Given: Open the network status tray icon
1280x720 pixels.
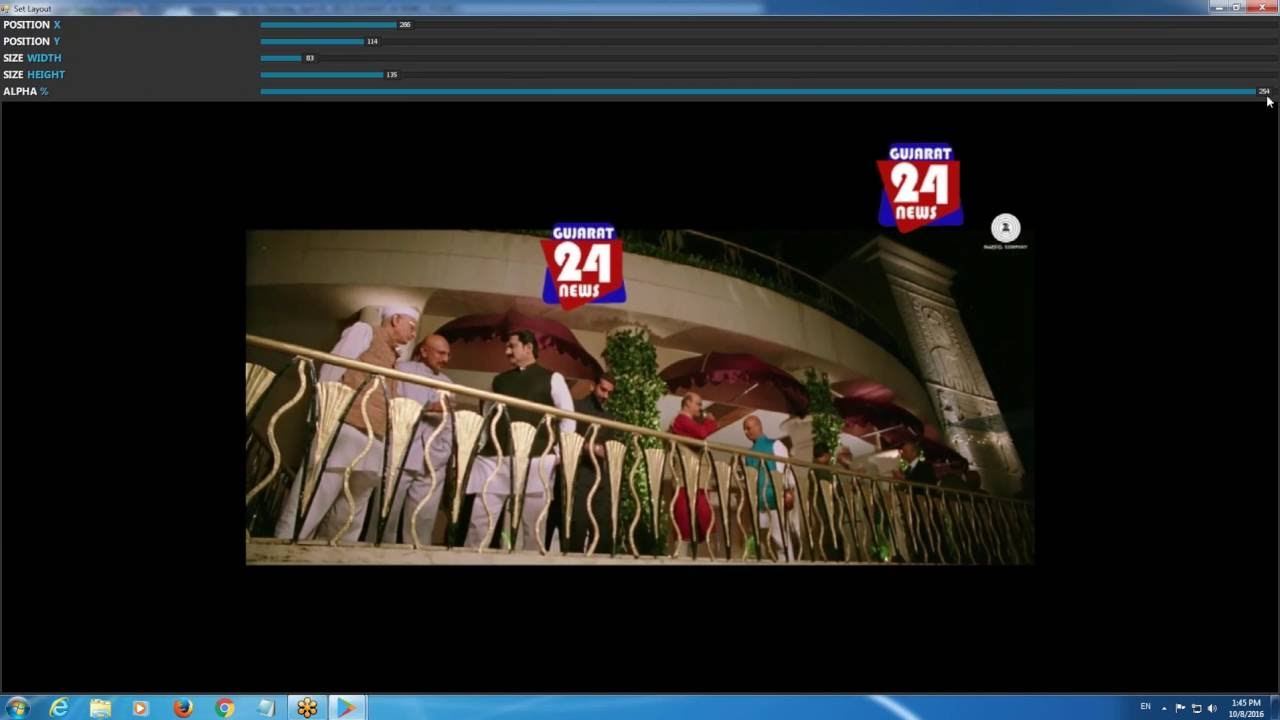Looking at the screenshot, I should click(x=1196, y=708).
